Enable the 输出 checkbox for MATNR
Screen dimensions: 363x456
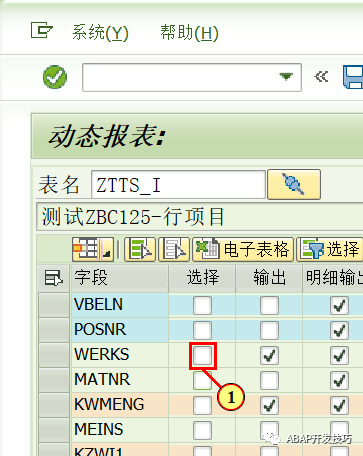(x=269, y=380)
